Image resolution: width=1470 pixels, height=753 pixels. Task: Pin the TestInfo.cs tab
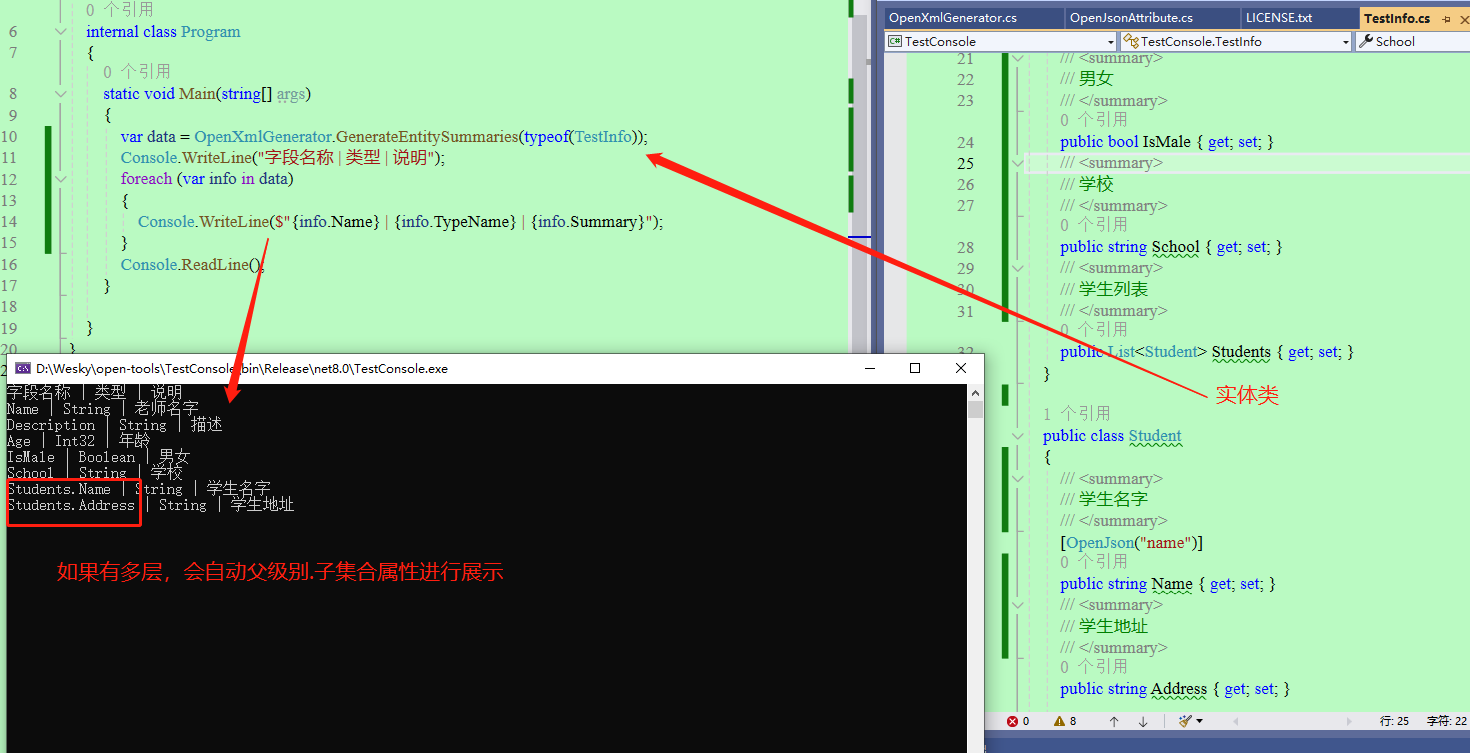point(1445,19)
